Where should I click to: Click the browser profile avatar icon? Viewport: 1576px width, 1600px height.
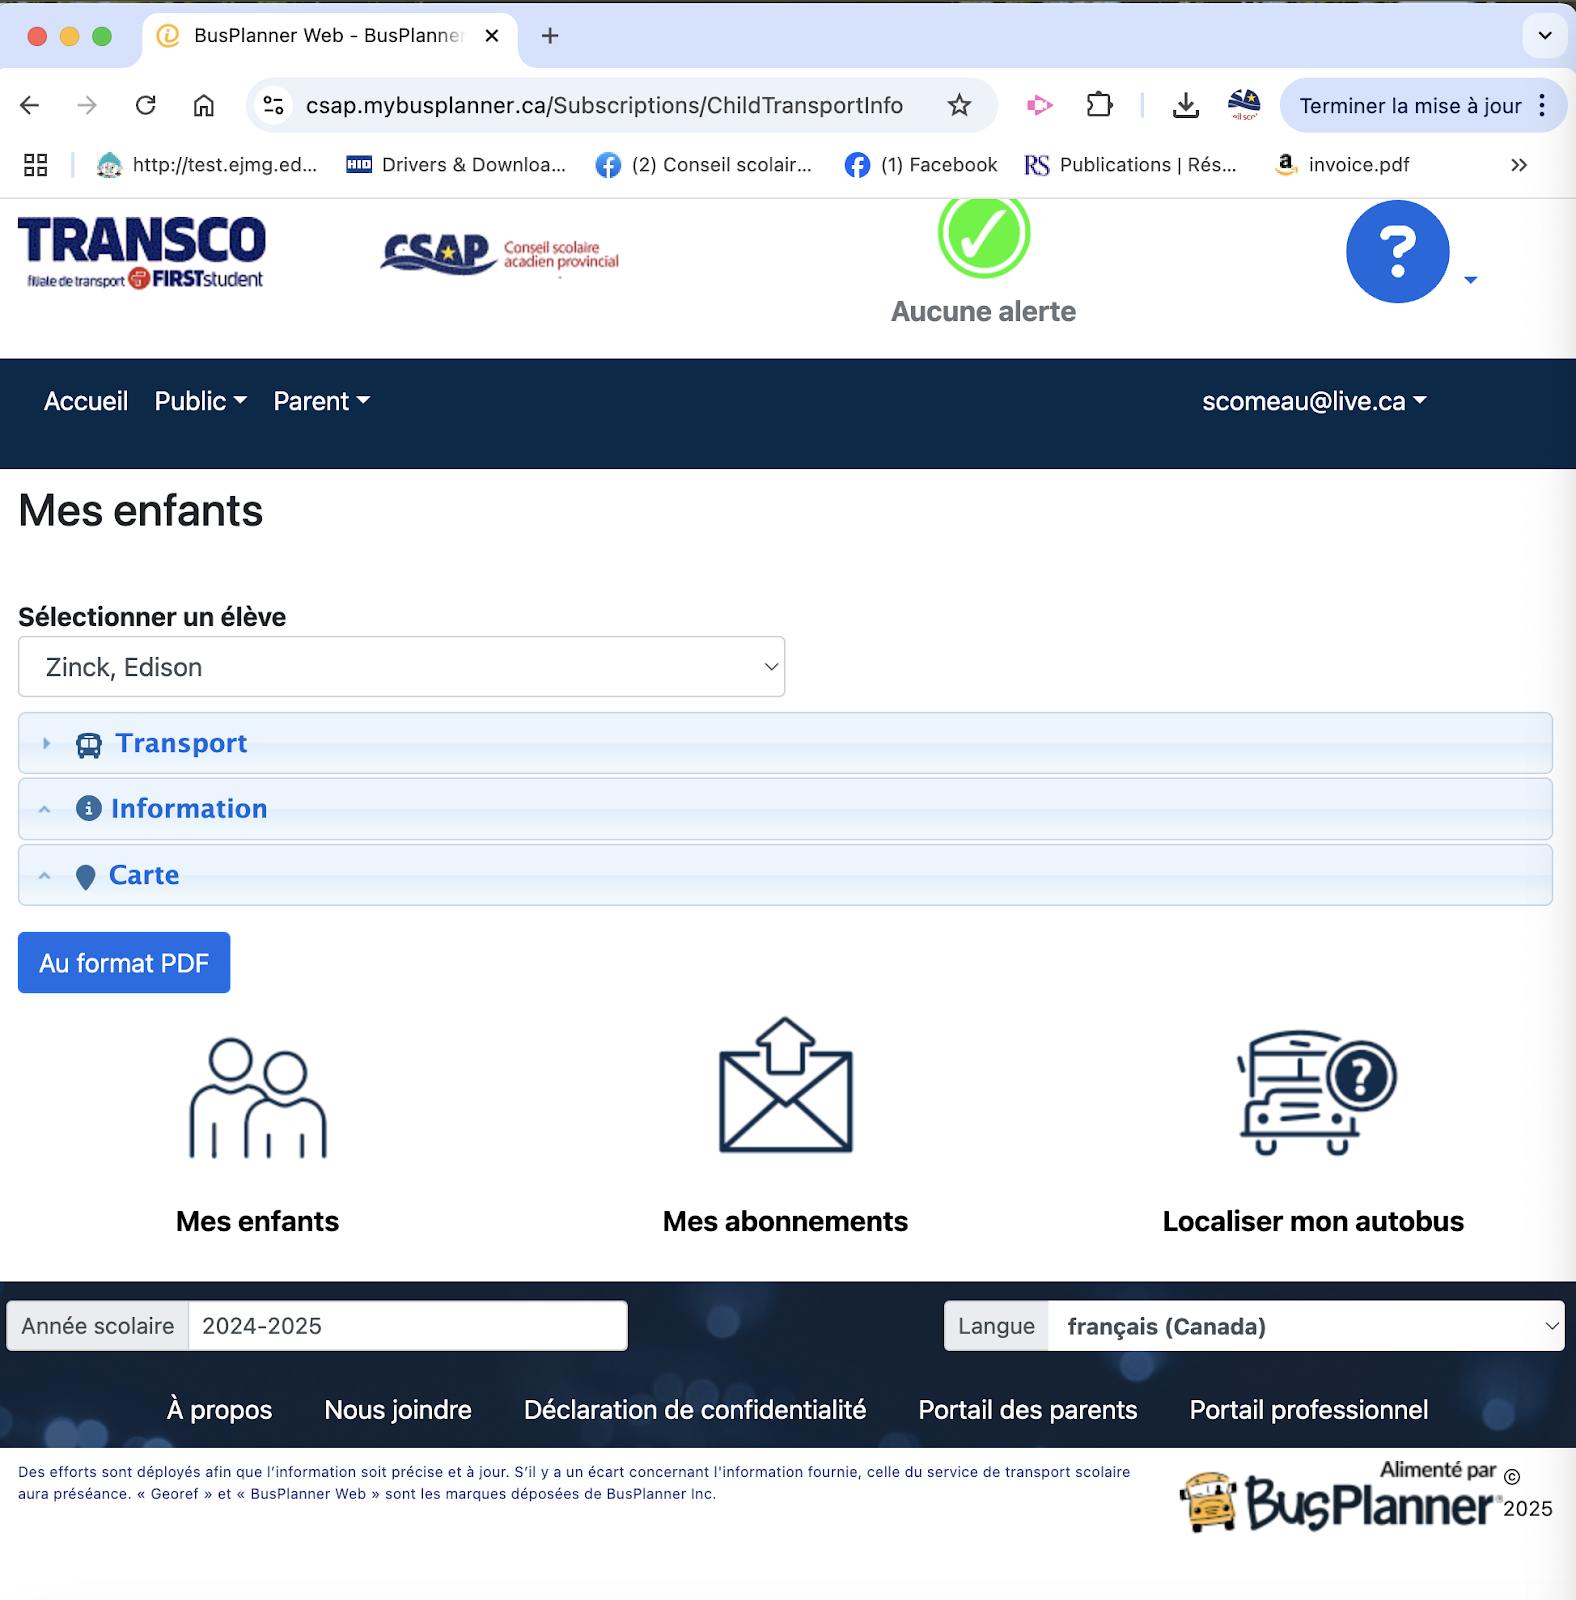[x=1244, y=105]
